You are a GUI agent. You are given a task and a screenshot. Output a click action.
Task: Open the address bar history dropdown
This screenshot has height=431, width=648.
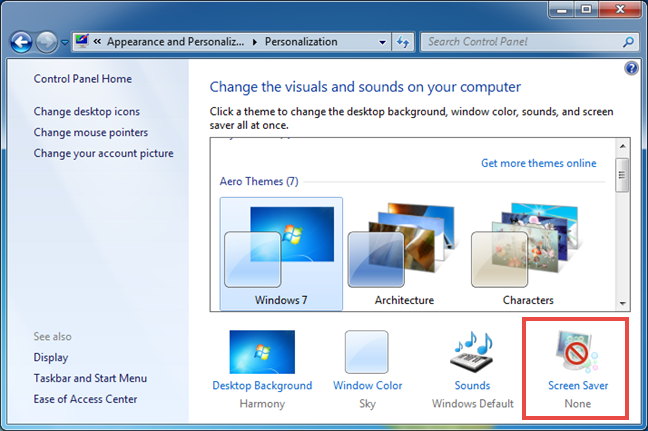(382, 42)
